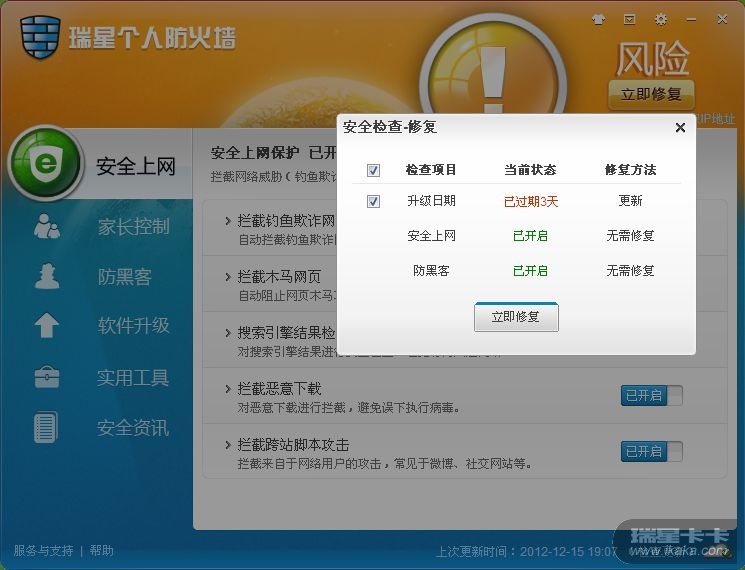Expand the 拦截跨站脚本攻击 item arrow
Screen dimensions: 745x570
coord(228,445)
